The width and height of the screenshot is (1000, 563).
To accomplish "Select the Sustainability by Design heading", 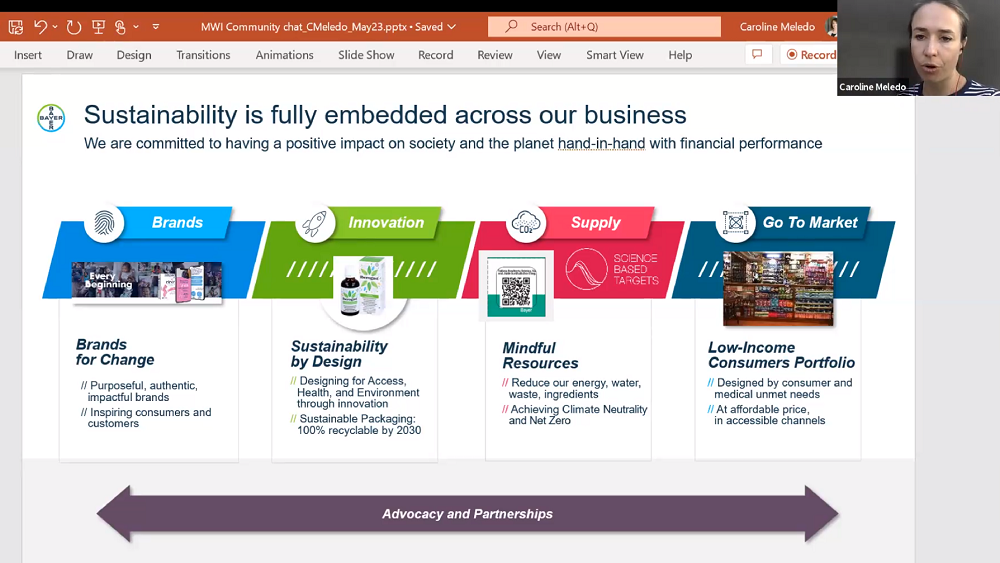I will click(339, 354).
